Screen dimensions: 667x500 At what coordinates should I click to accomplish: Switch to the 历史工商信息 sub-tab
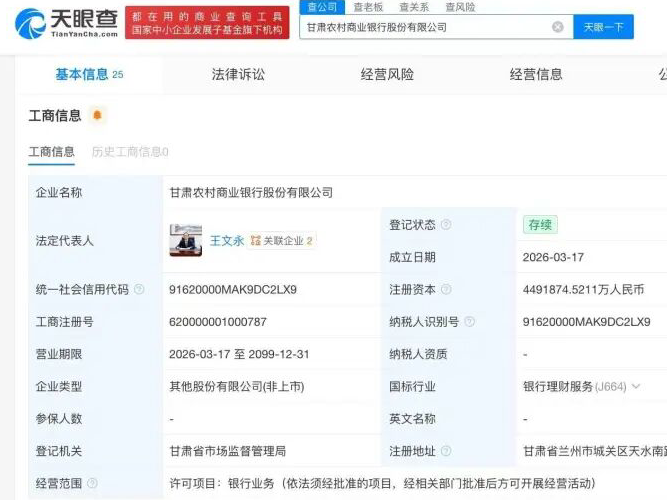tap(130, 152)
